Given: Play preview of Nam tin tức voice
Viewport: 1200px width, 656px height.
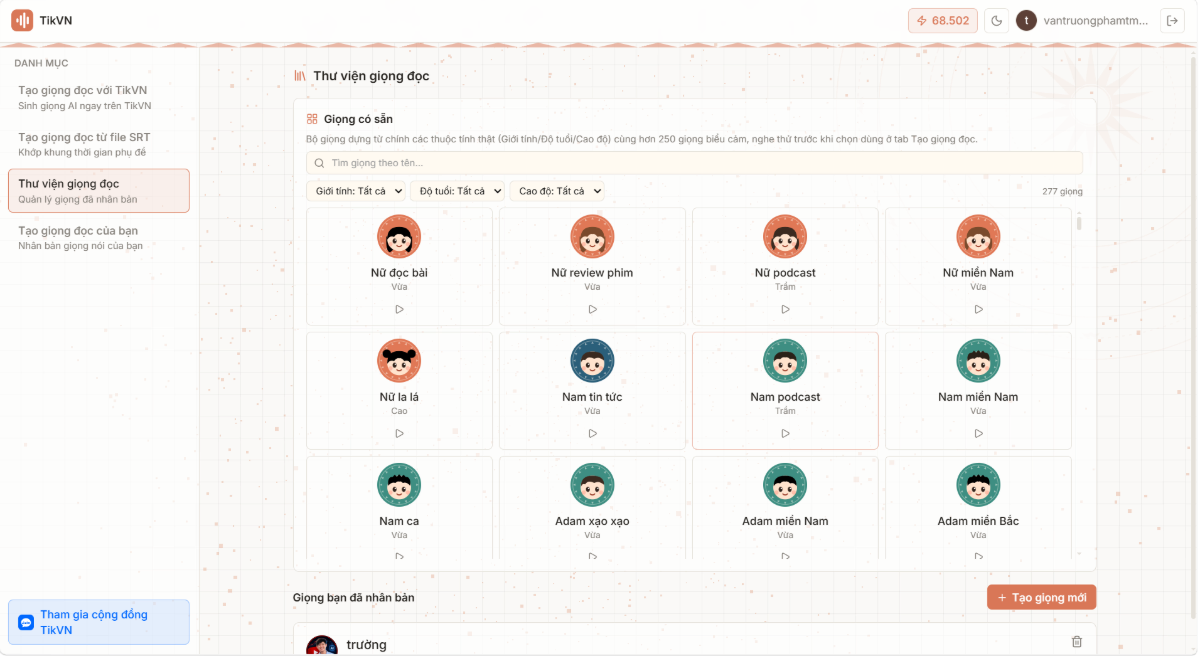Looking at the screenshot, I should pyautogui.click(x=592, y=433).
